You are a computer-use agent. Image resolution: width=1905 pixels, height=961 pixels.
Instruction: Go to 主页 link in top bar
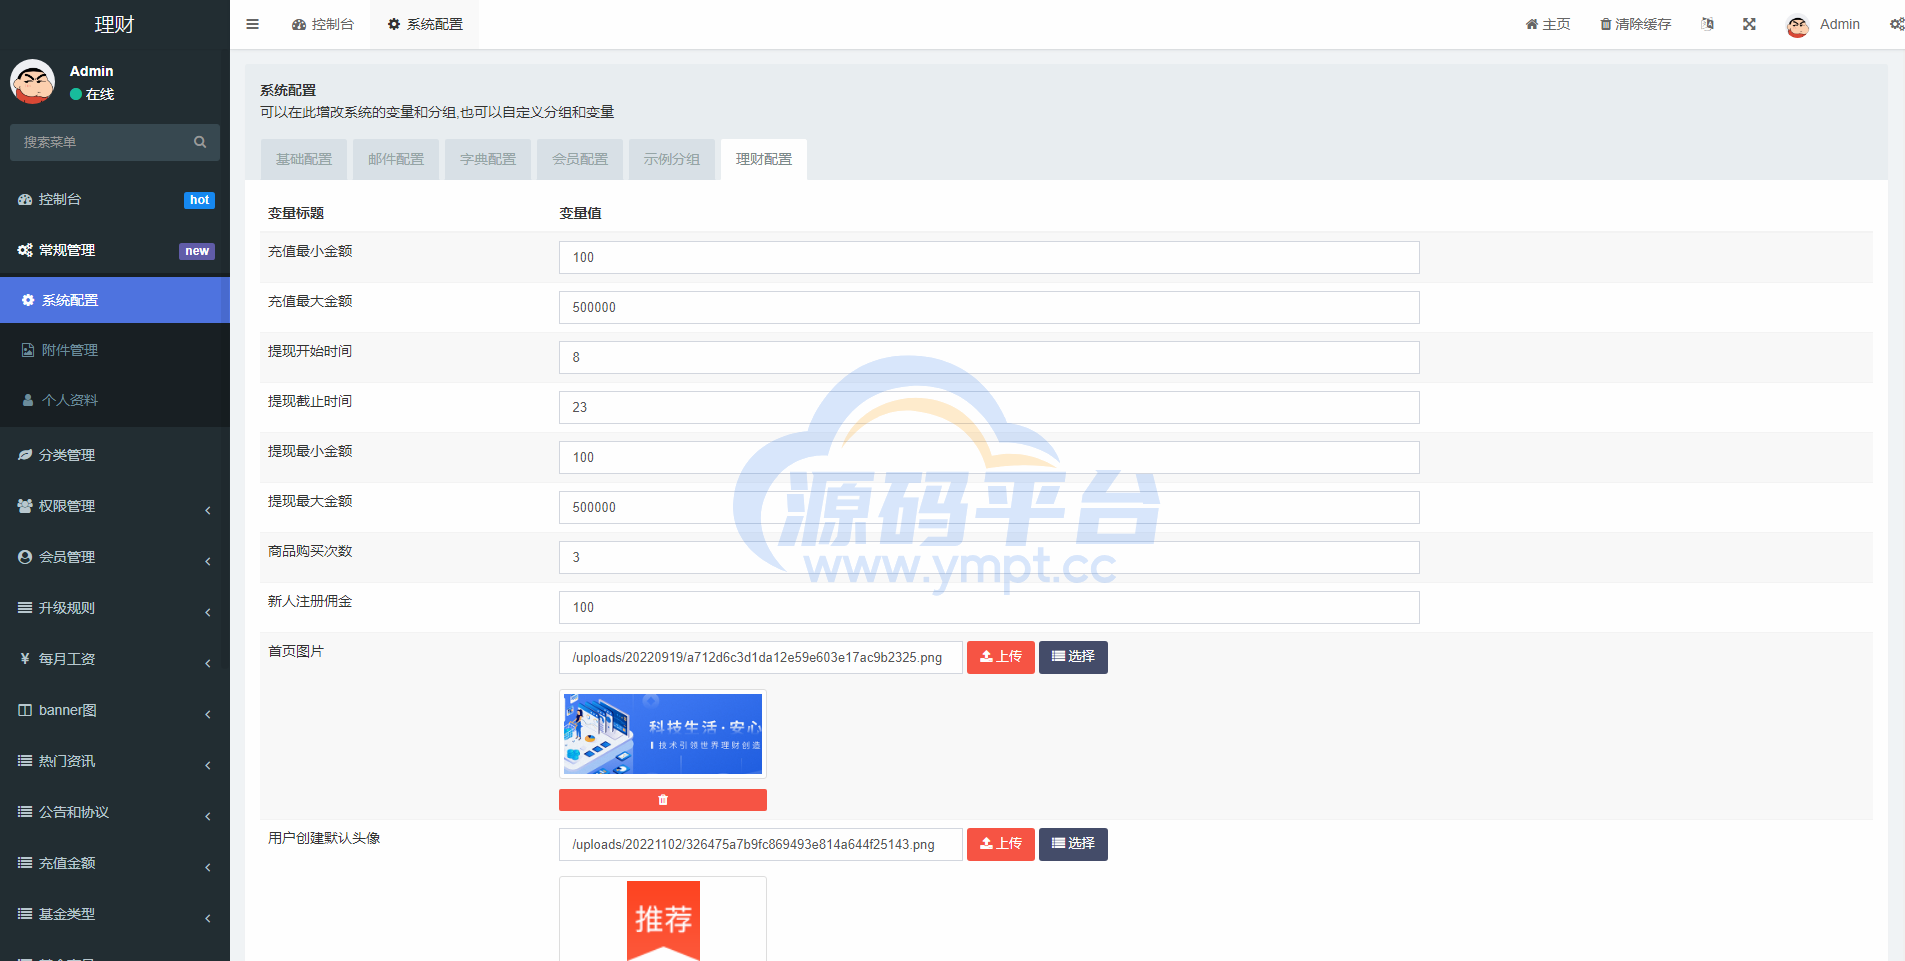pyautogui.click(x=1548, y=24)
